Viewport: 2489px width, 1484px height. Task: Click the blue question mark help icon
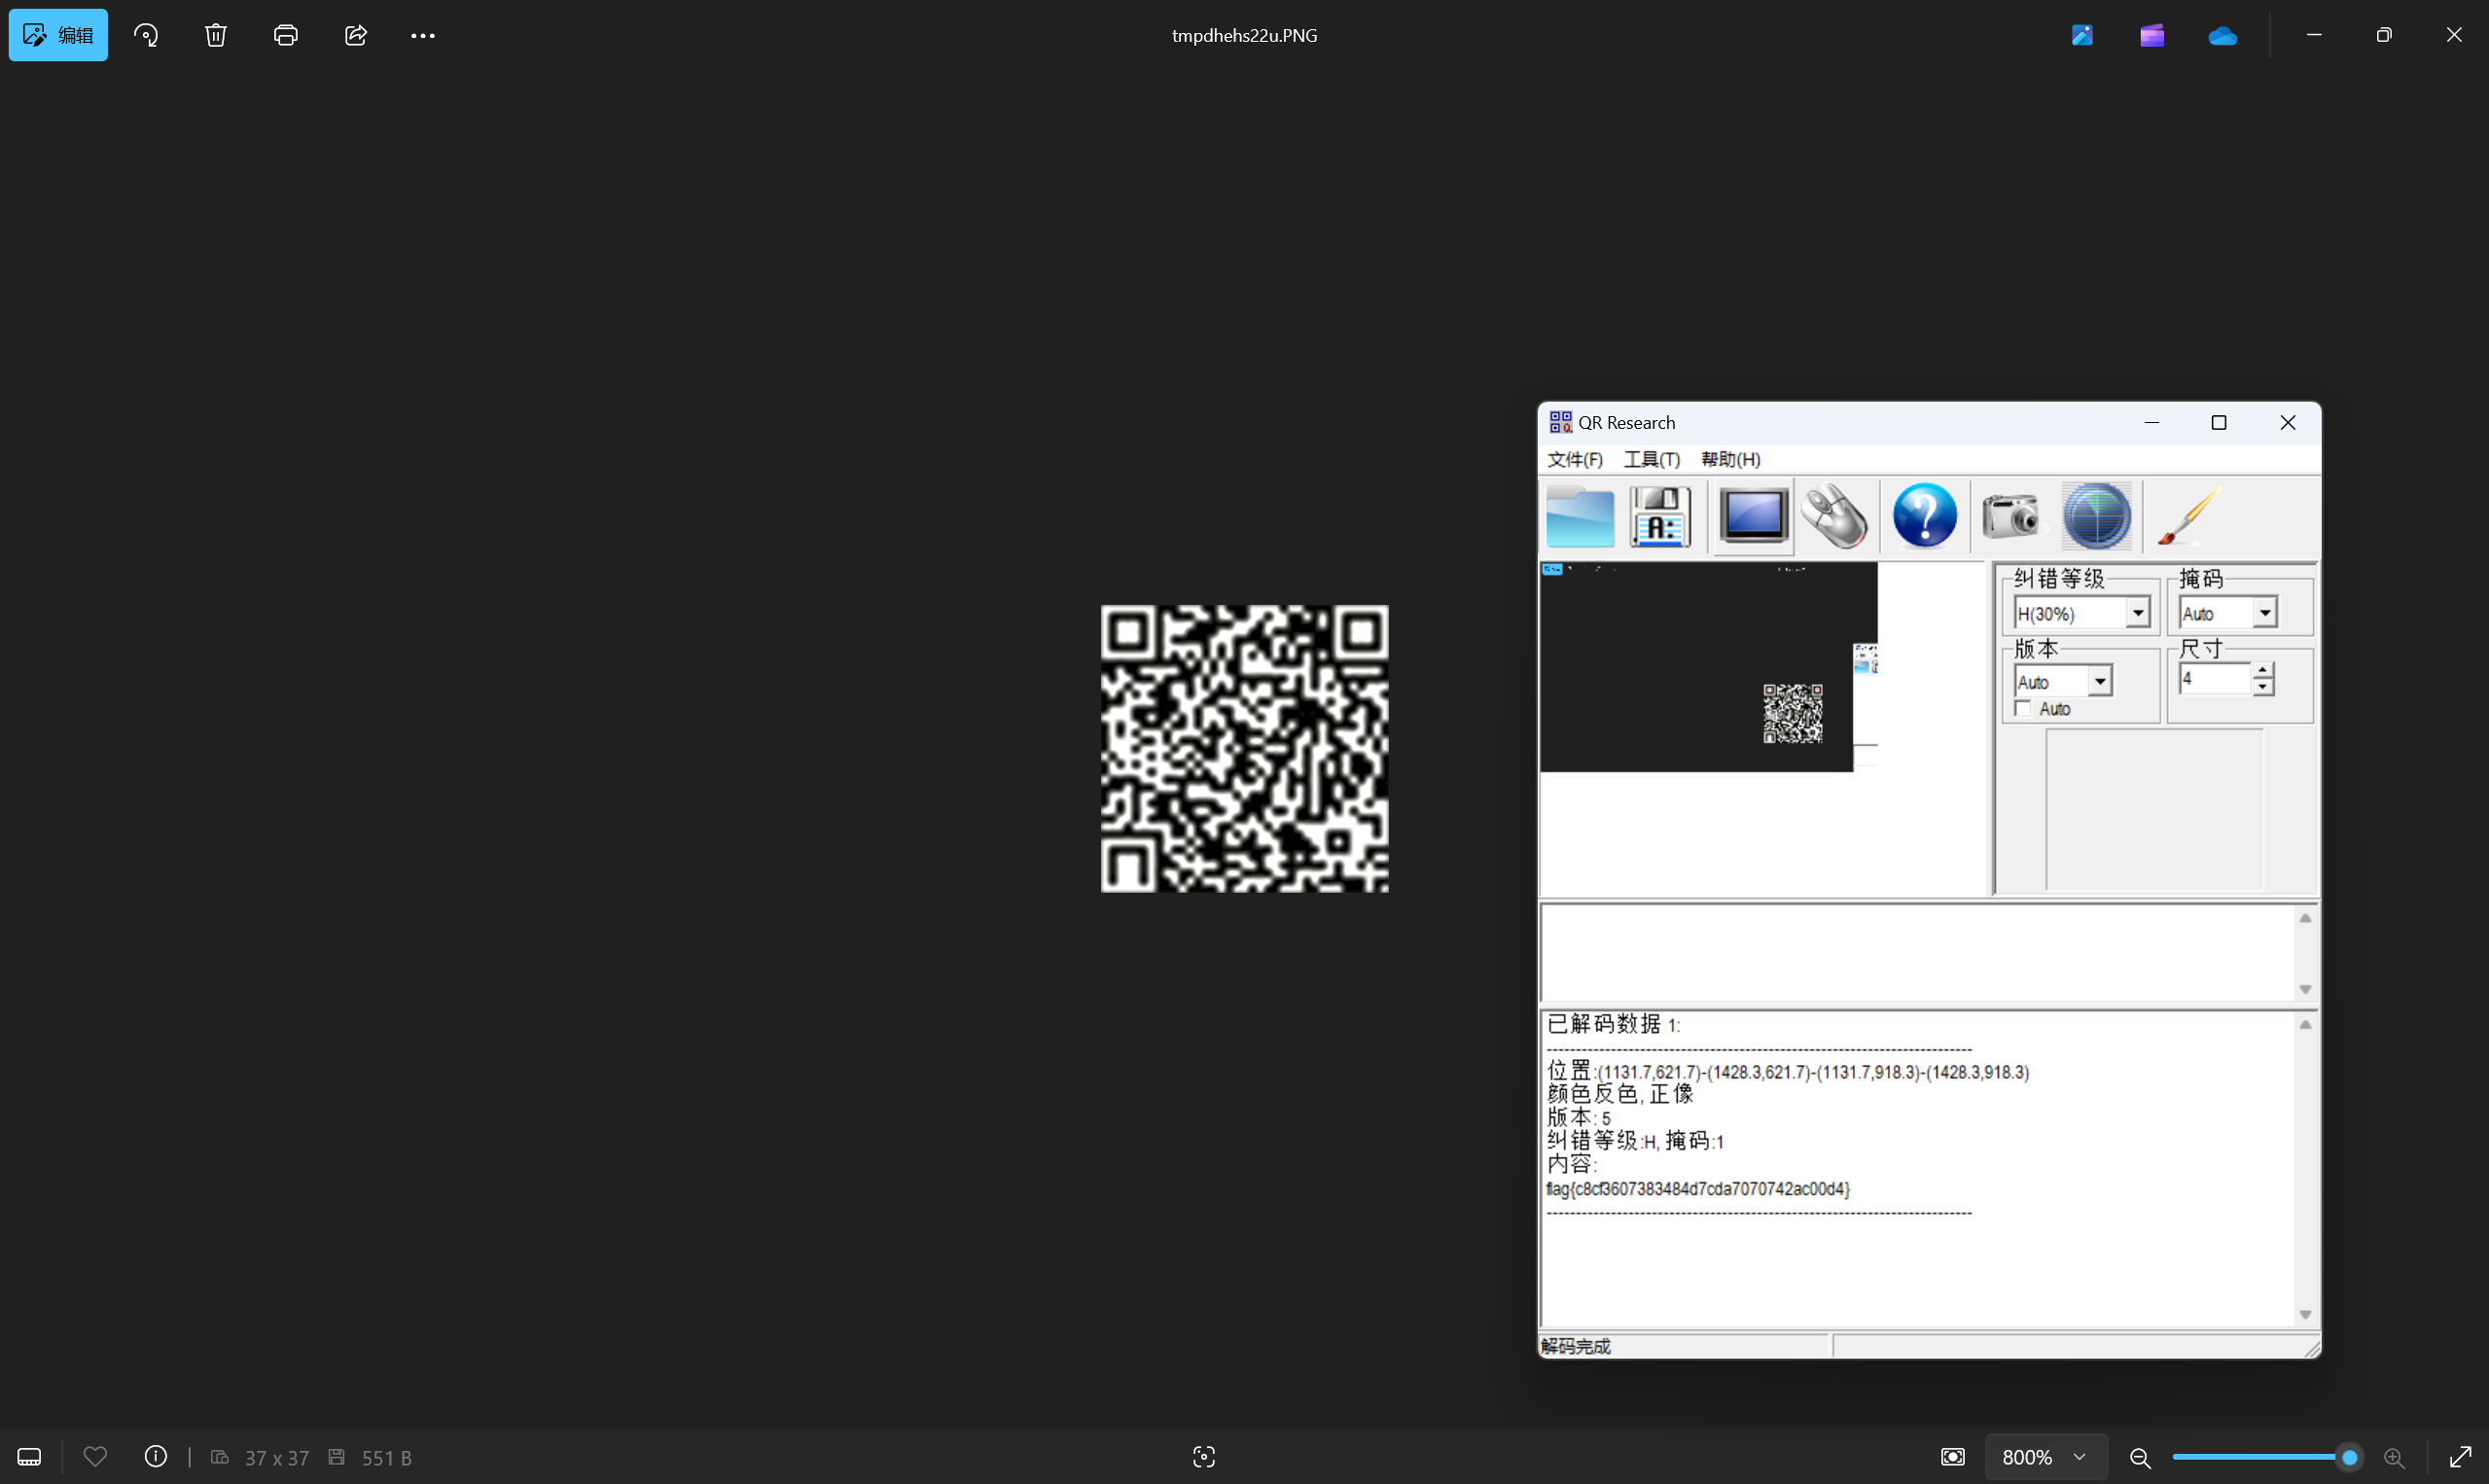[1925, 517]
